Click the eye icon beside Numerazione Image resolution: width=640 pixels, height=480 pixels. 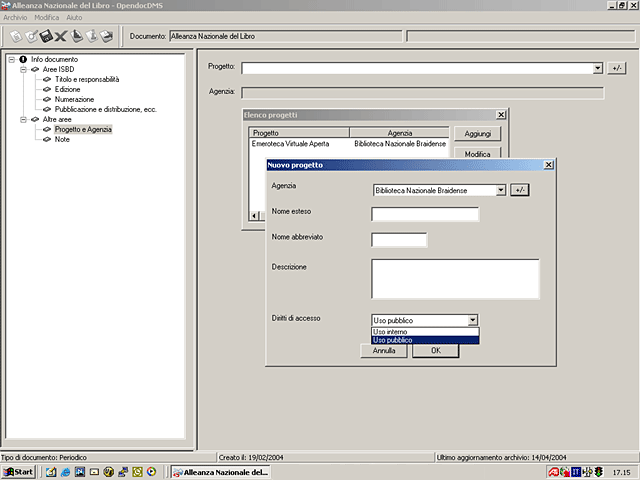click(x=47, y=99)
